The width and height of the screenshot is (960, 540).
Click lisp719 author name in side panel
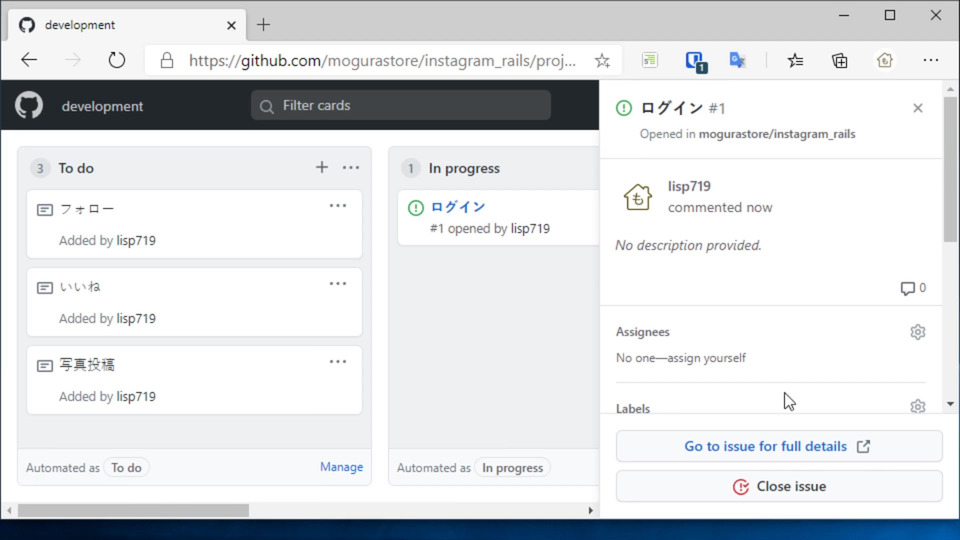point(689,186)
